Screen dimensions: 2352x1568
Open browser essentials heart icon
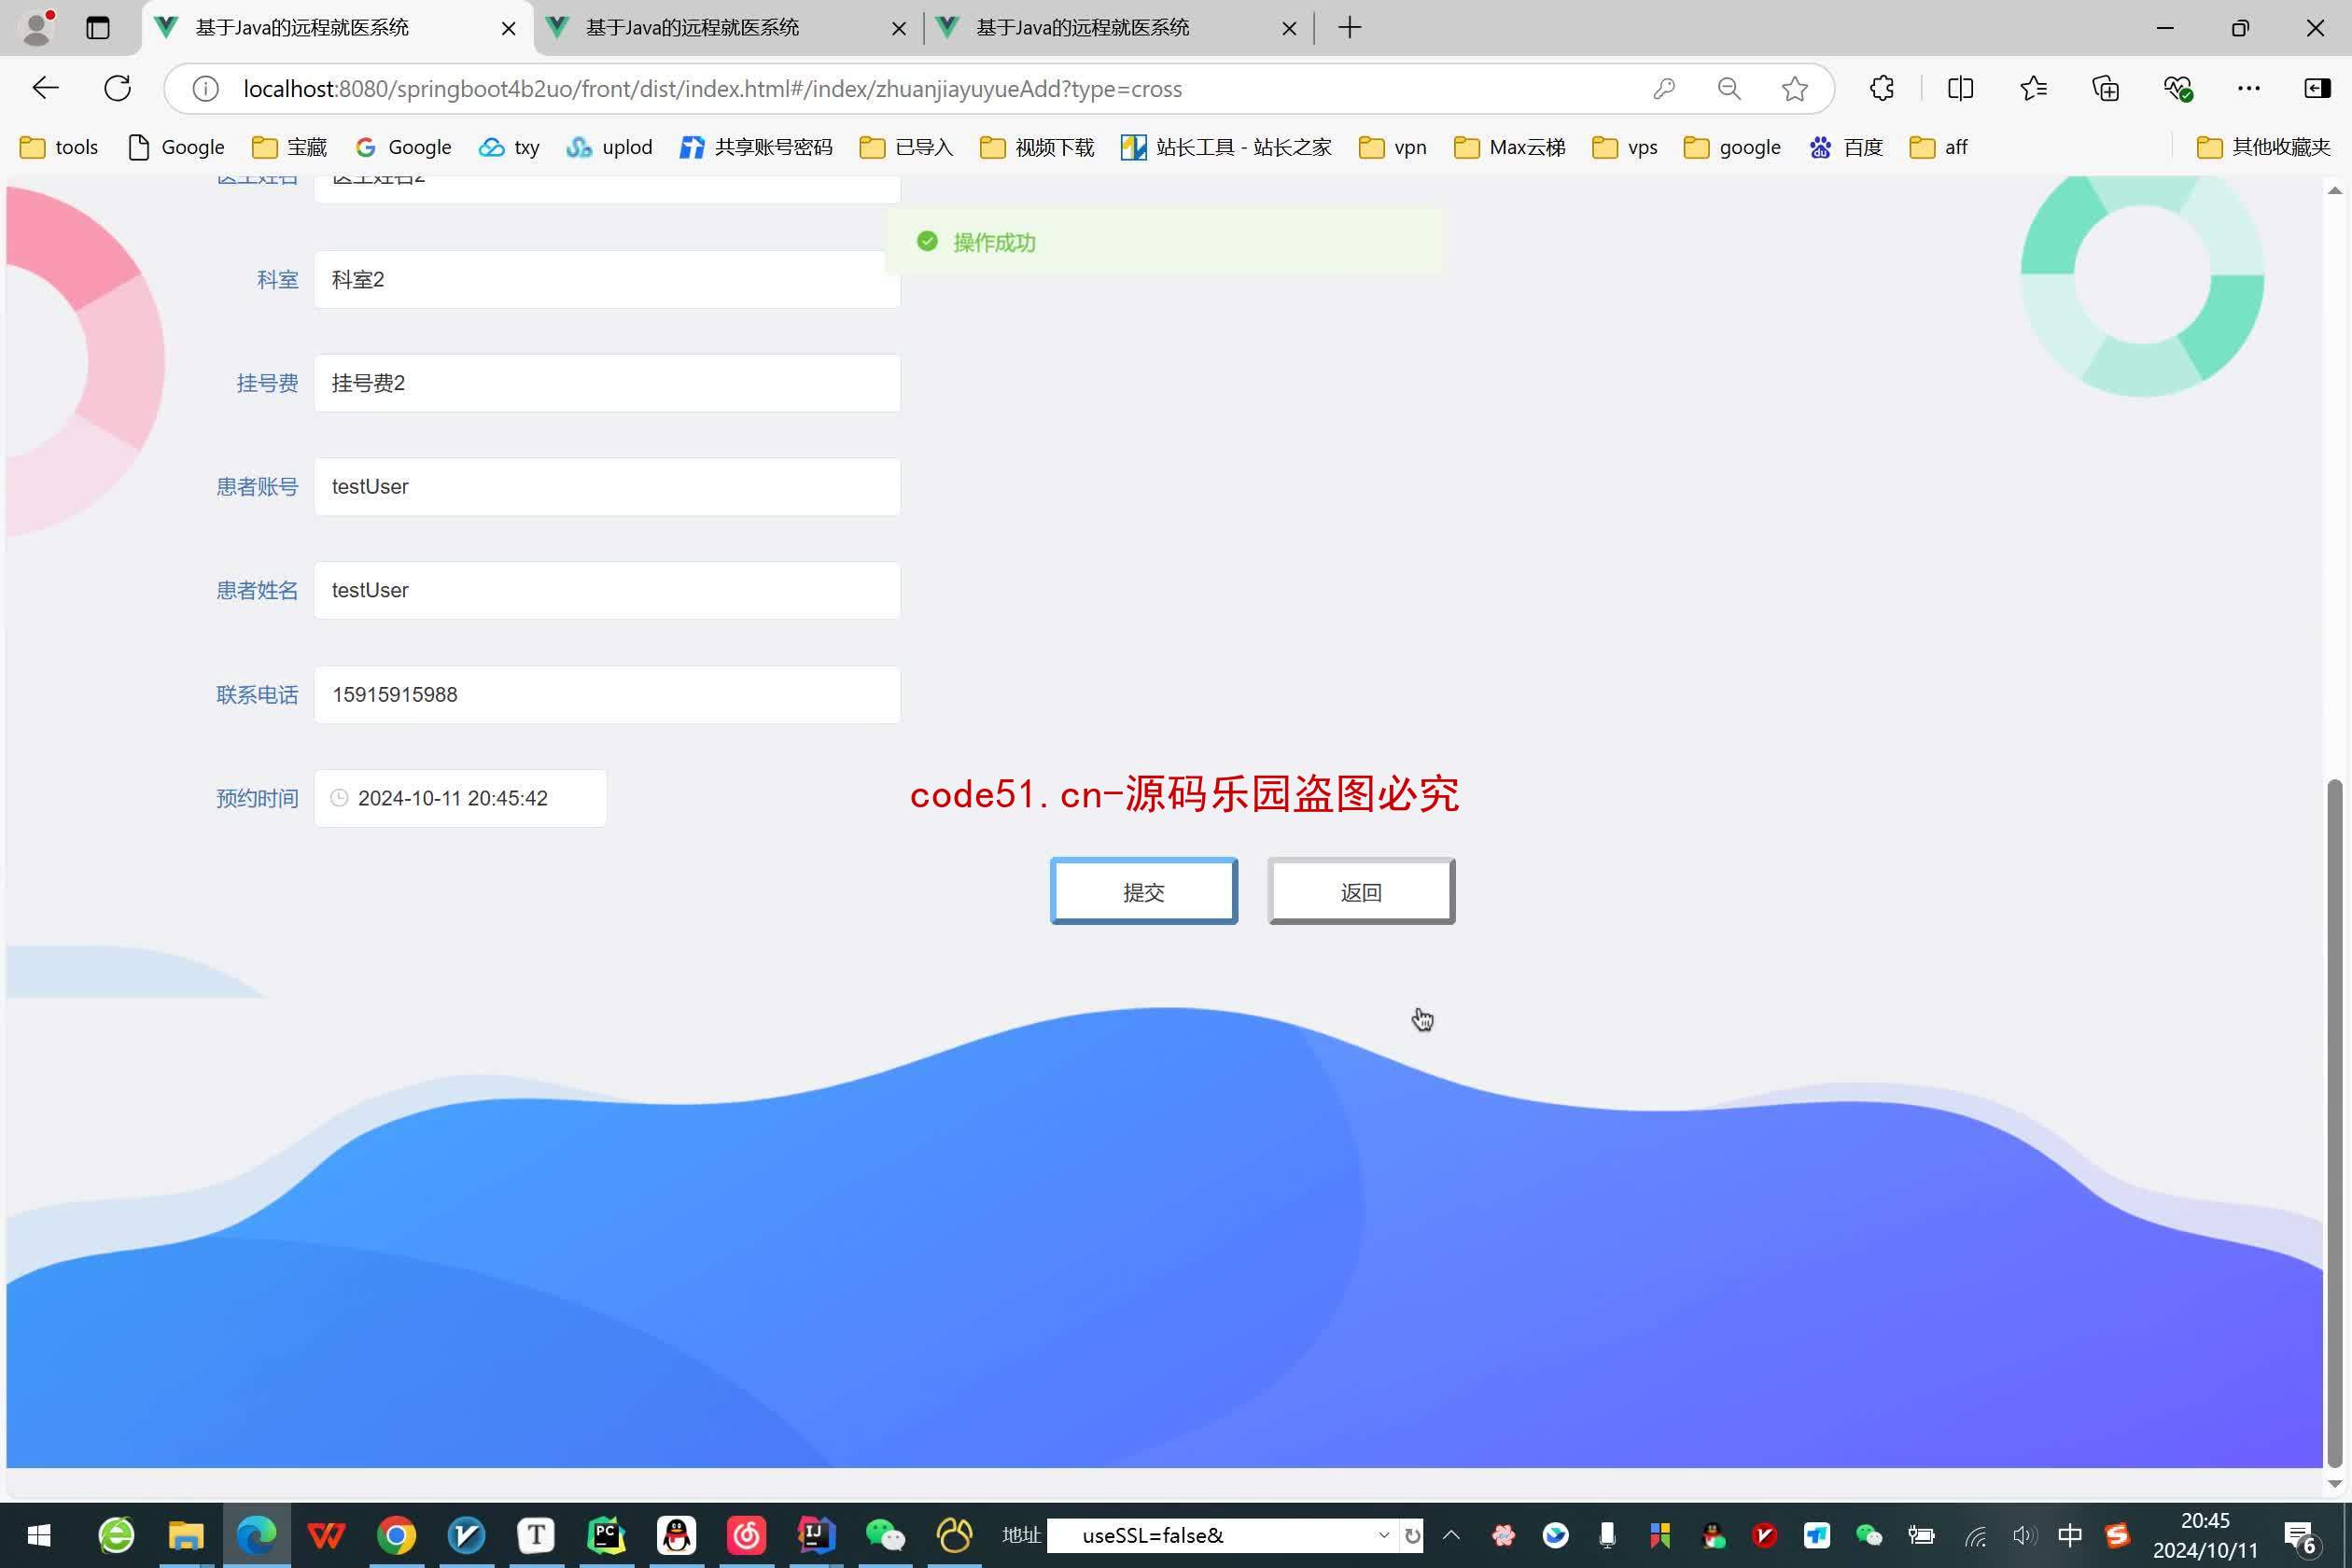click(x=2178, y=88)
